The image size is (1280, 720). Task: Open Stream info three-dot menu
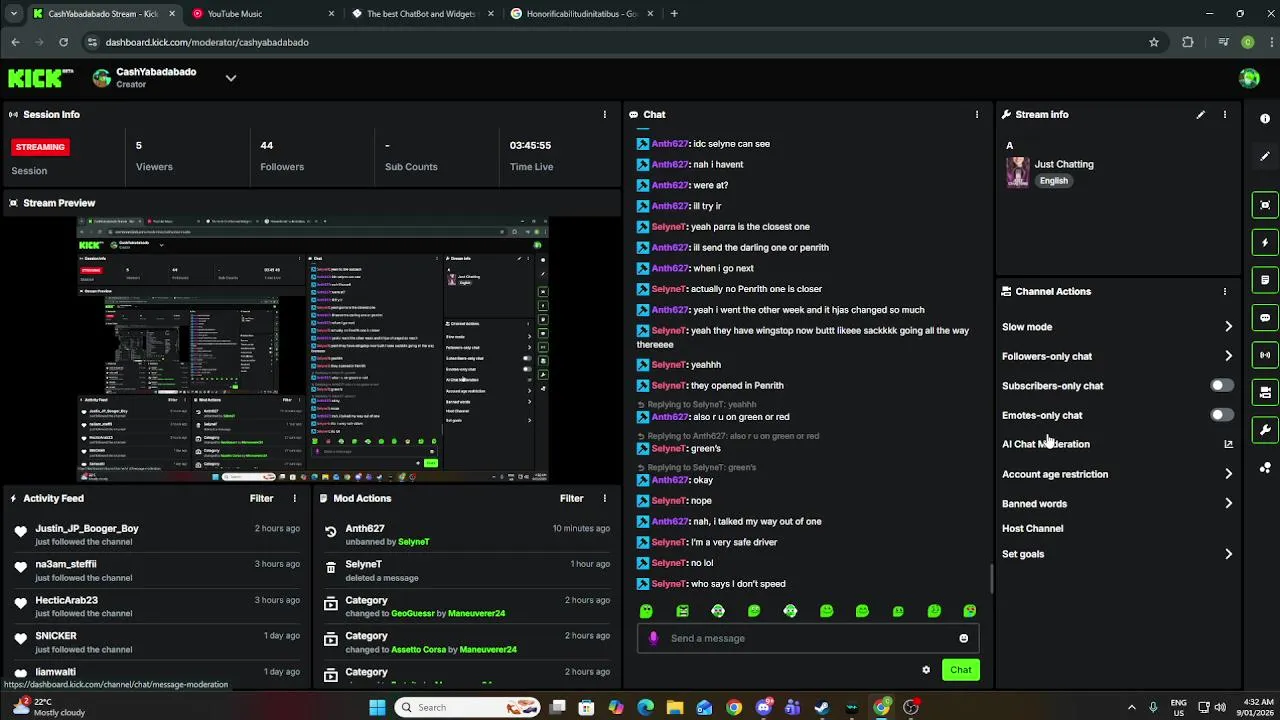pyautogui.click(x=1225, y=115)
